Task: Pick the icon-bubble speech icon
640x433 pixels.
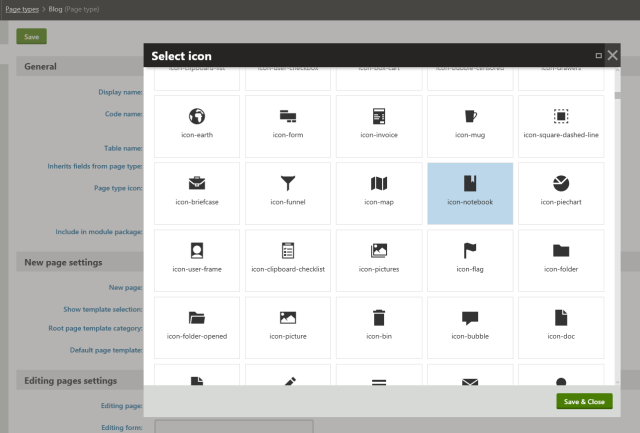Action: (470, 328)
